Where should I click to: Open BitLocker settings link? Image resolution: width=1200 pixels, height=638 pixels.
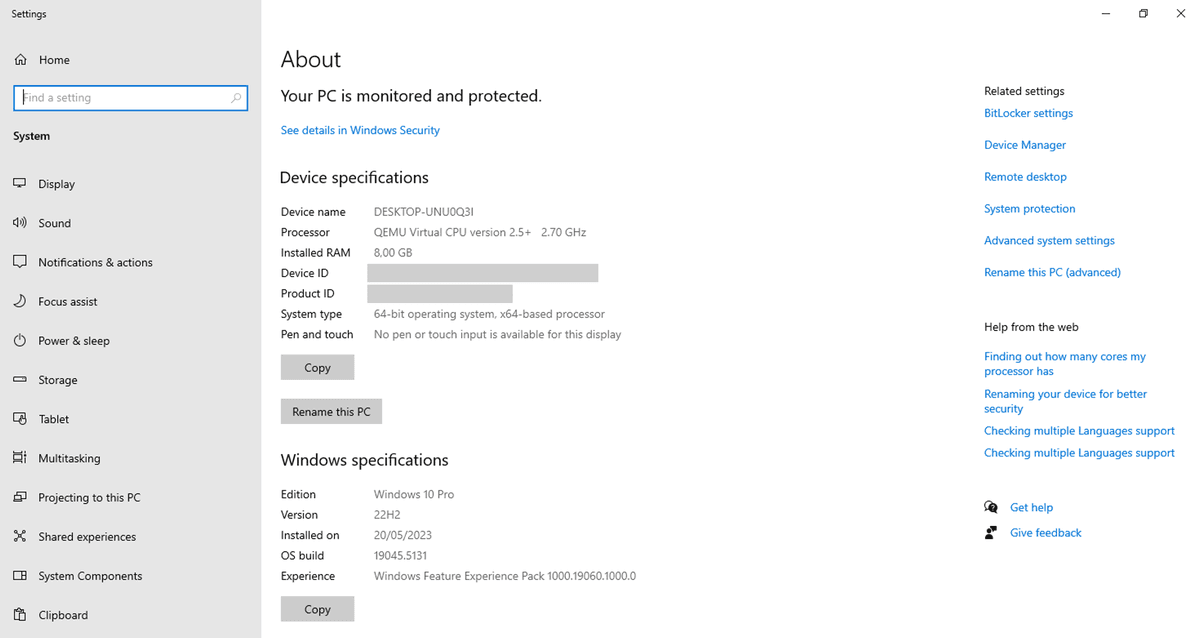click(1028, 113)
